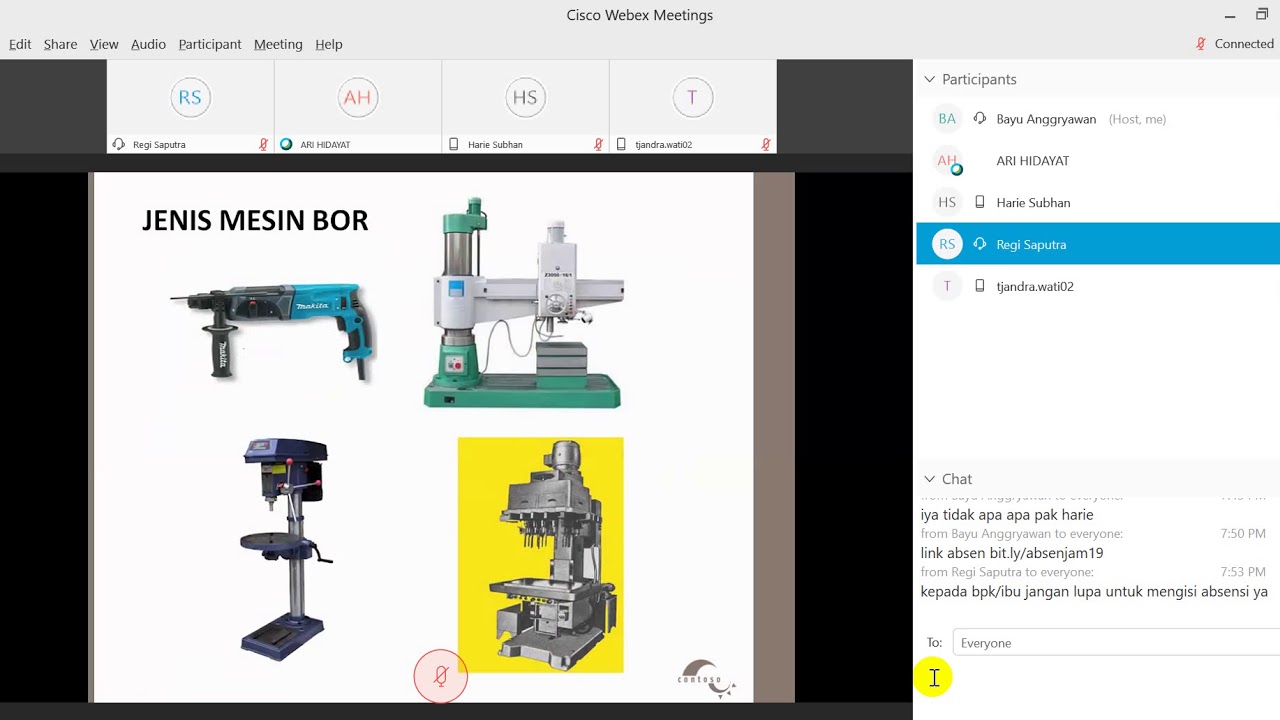Click the phone icon on Harie Subhan video tile
This screenshot has height=720, width=1280.
[454, 144]
